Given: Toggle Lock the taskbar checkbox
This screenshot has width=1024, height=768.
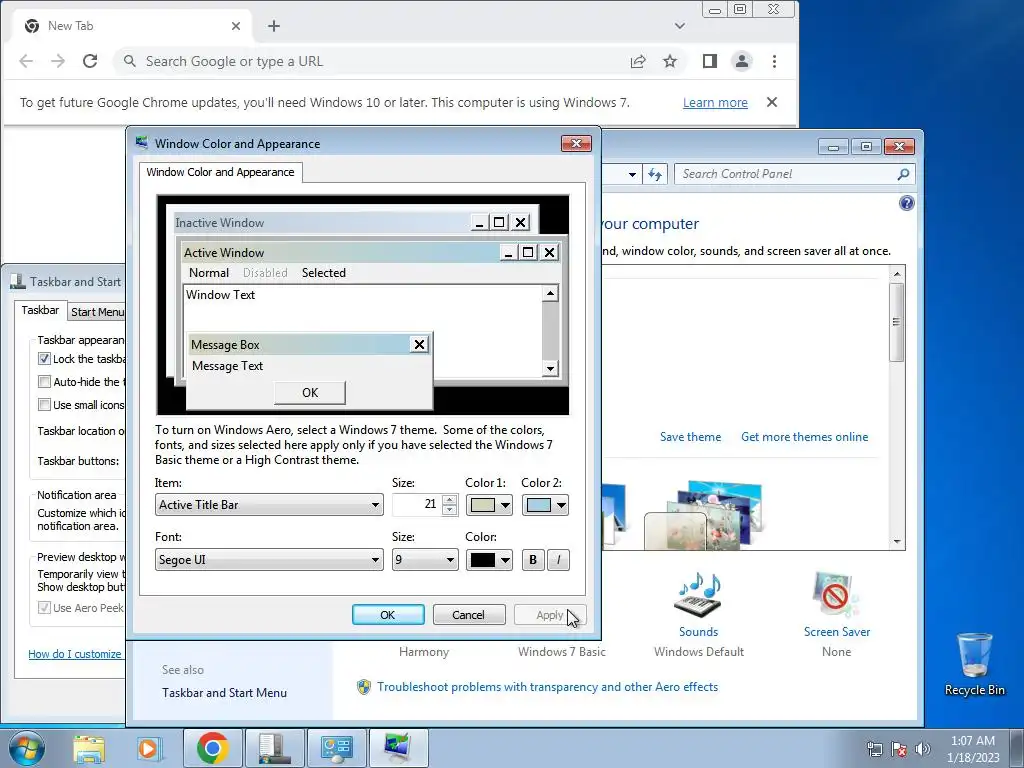Looking at the screenshot, I should coord(44,359).
